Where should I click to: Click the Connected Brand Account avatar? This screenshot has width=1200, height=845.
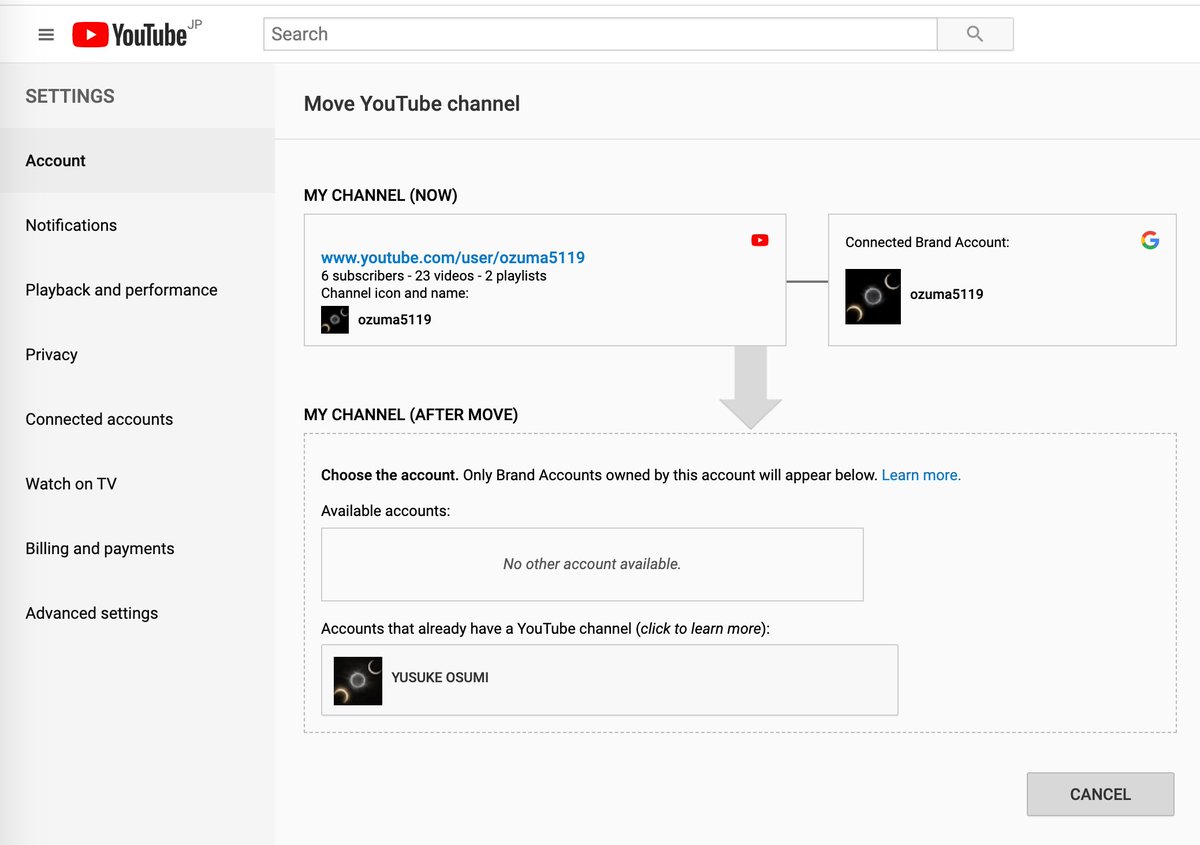tap(873, 296)
